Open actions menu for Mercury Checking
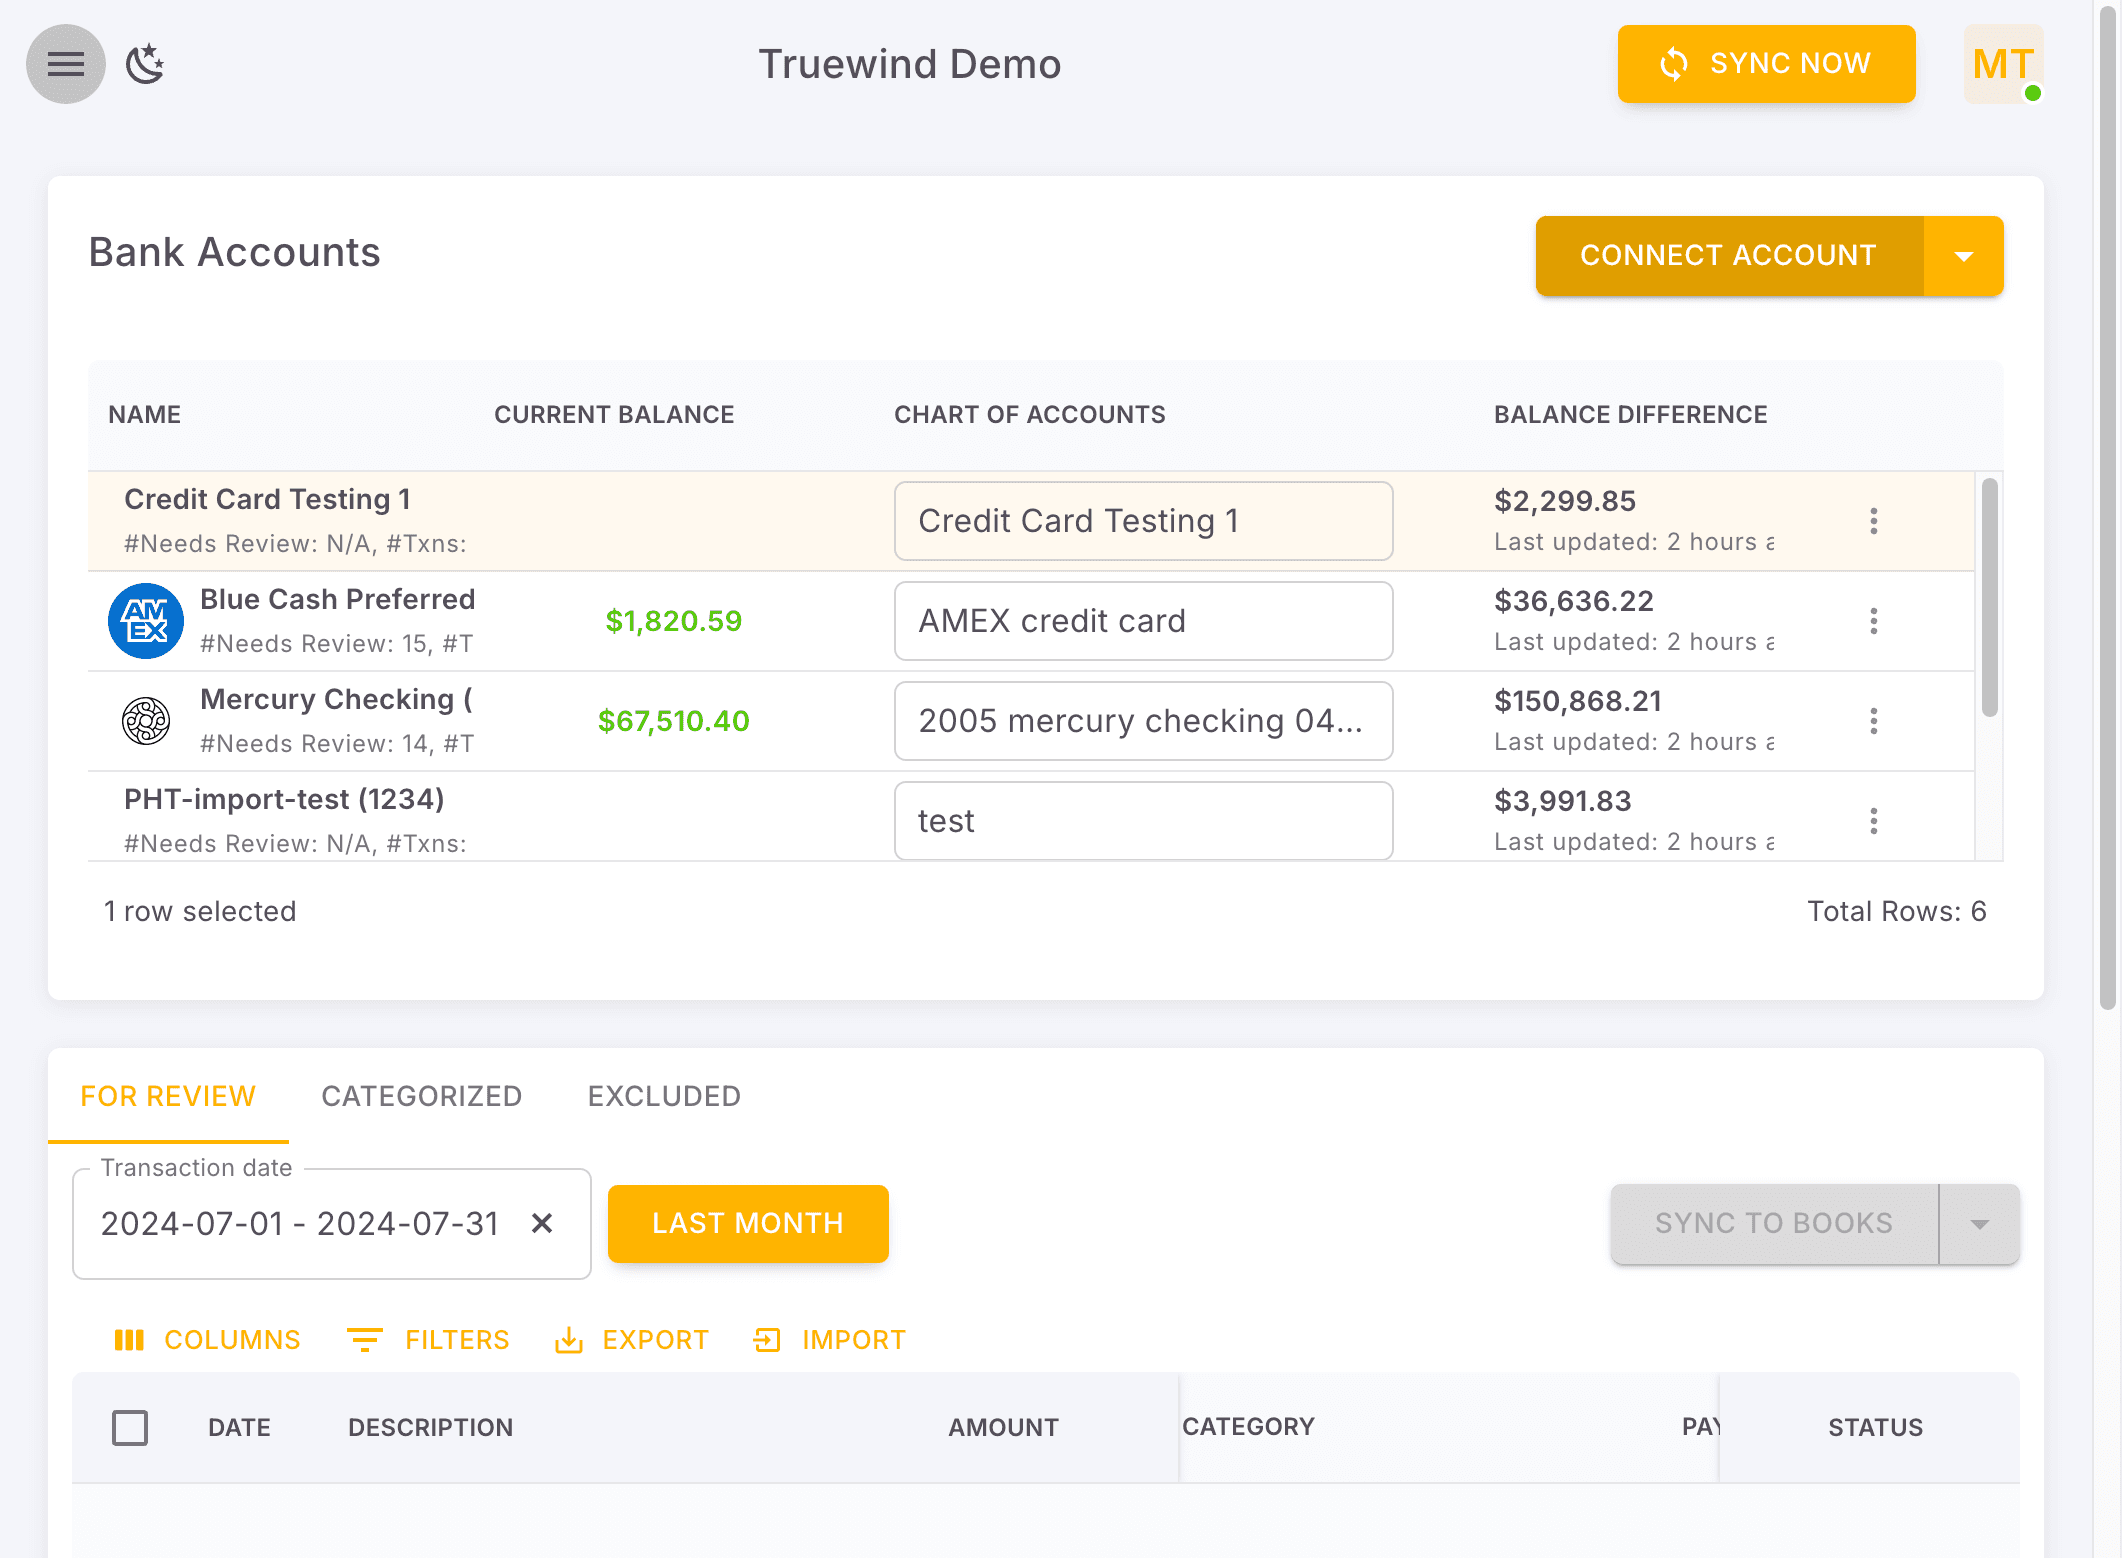The width and height of the screenshot is (2122, 1558). tap(1874, 721)
